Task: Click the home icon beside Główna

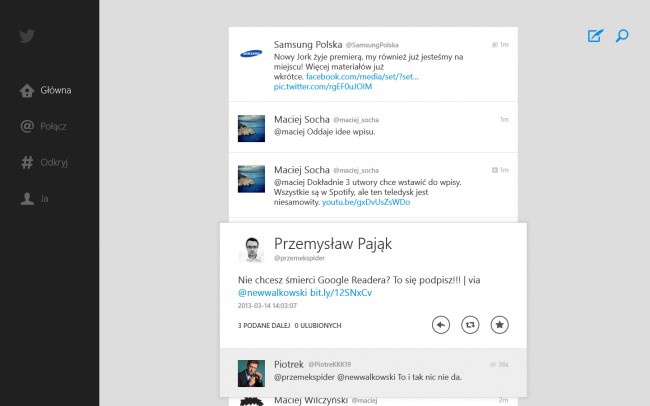Action: (x=27, y=90)
